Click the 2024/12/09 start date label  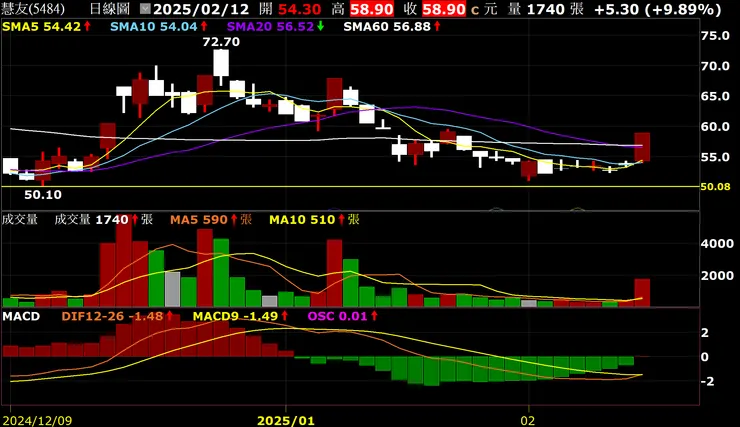pyautogui.click(x=37, y=420)
